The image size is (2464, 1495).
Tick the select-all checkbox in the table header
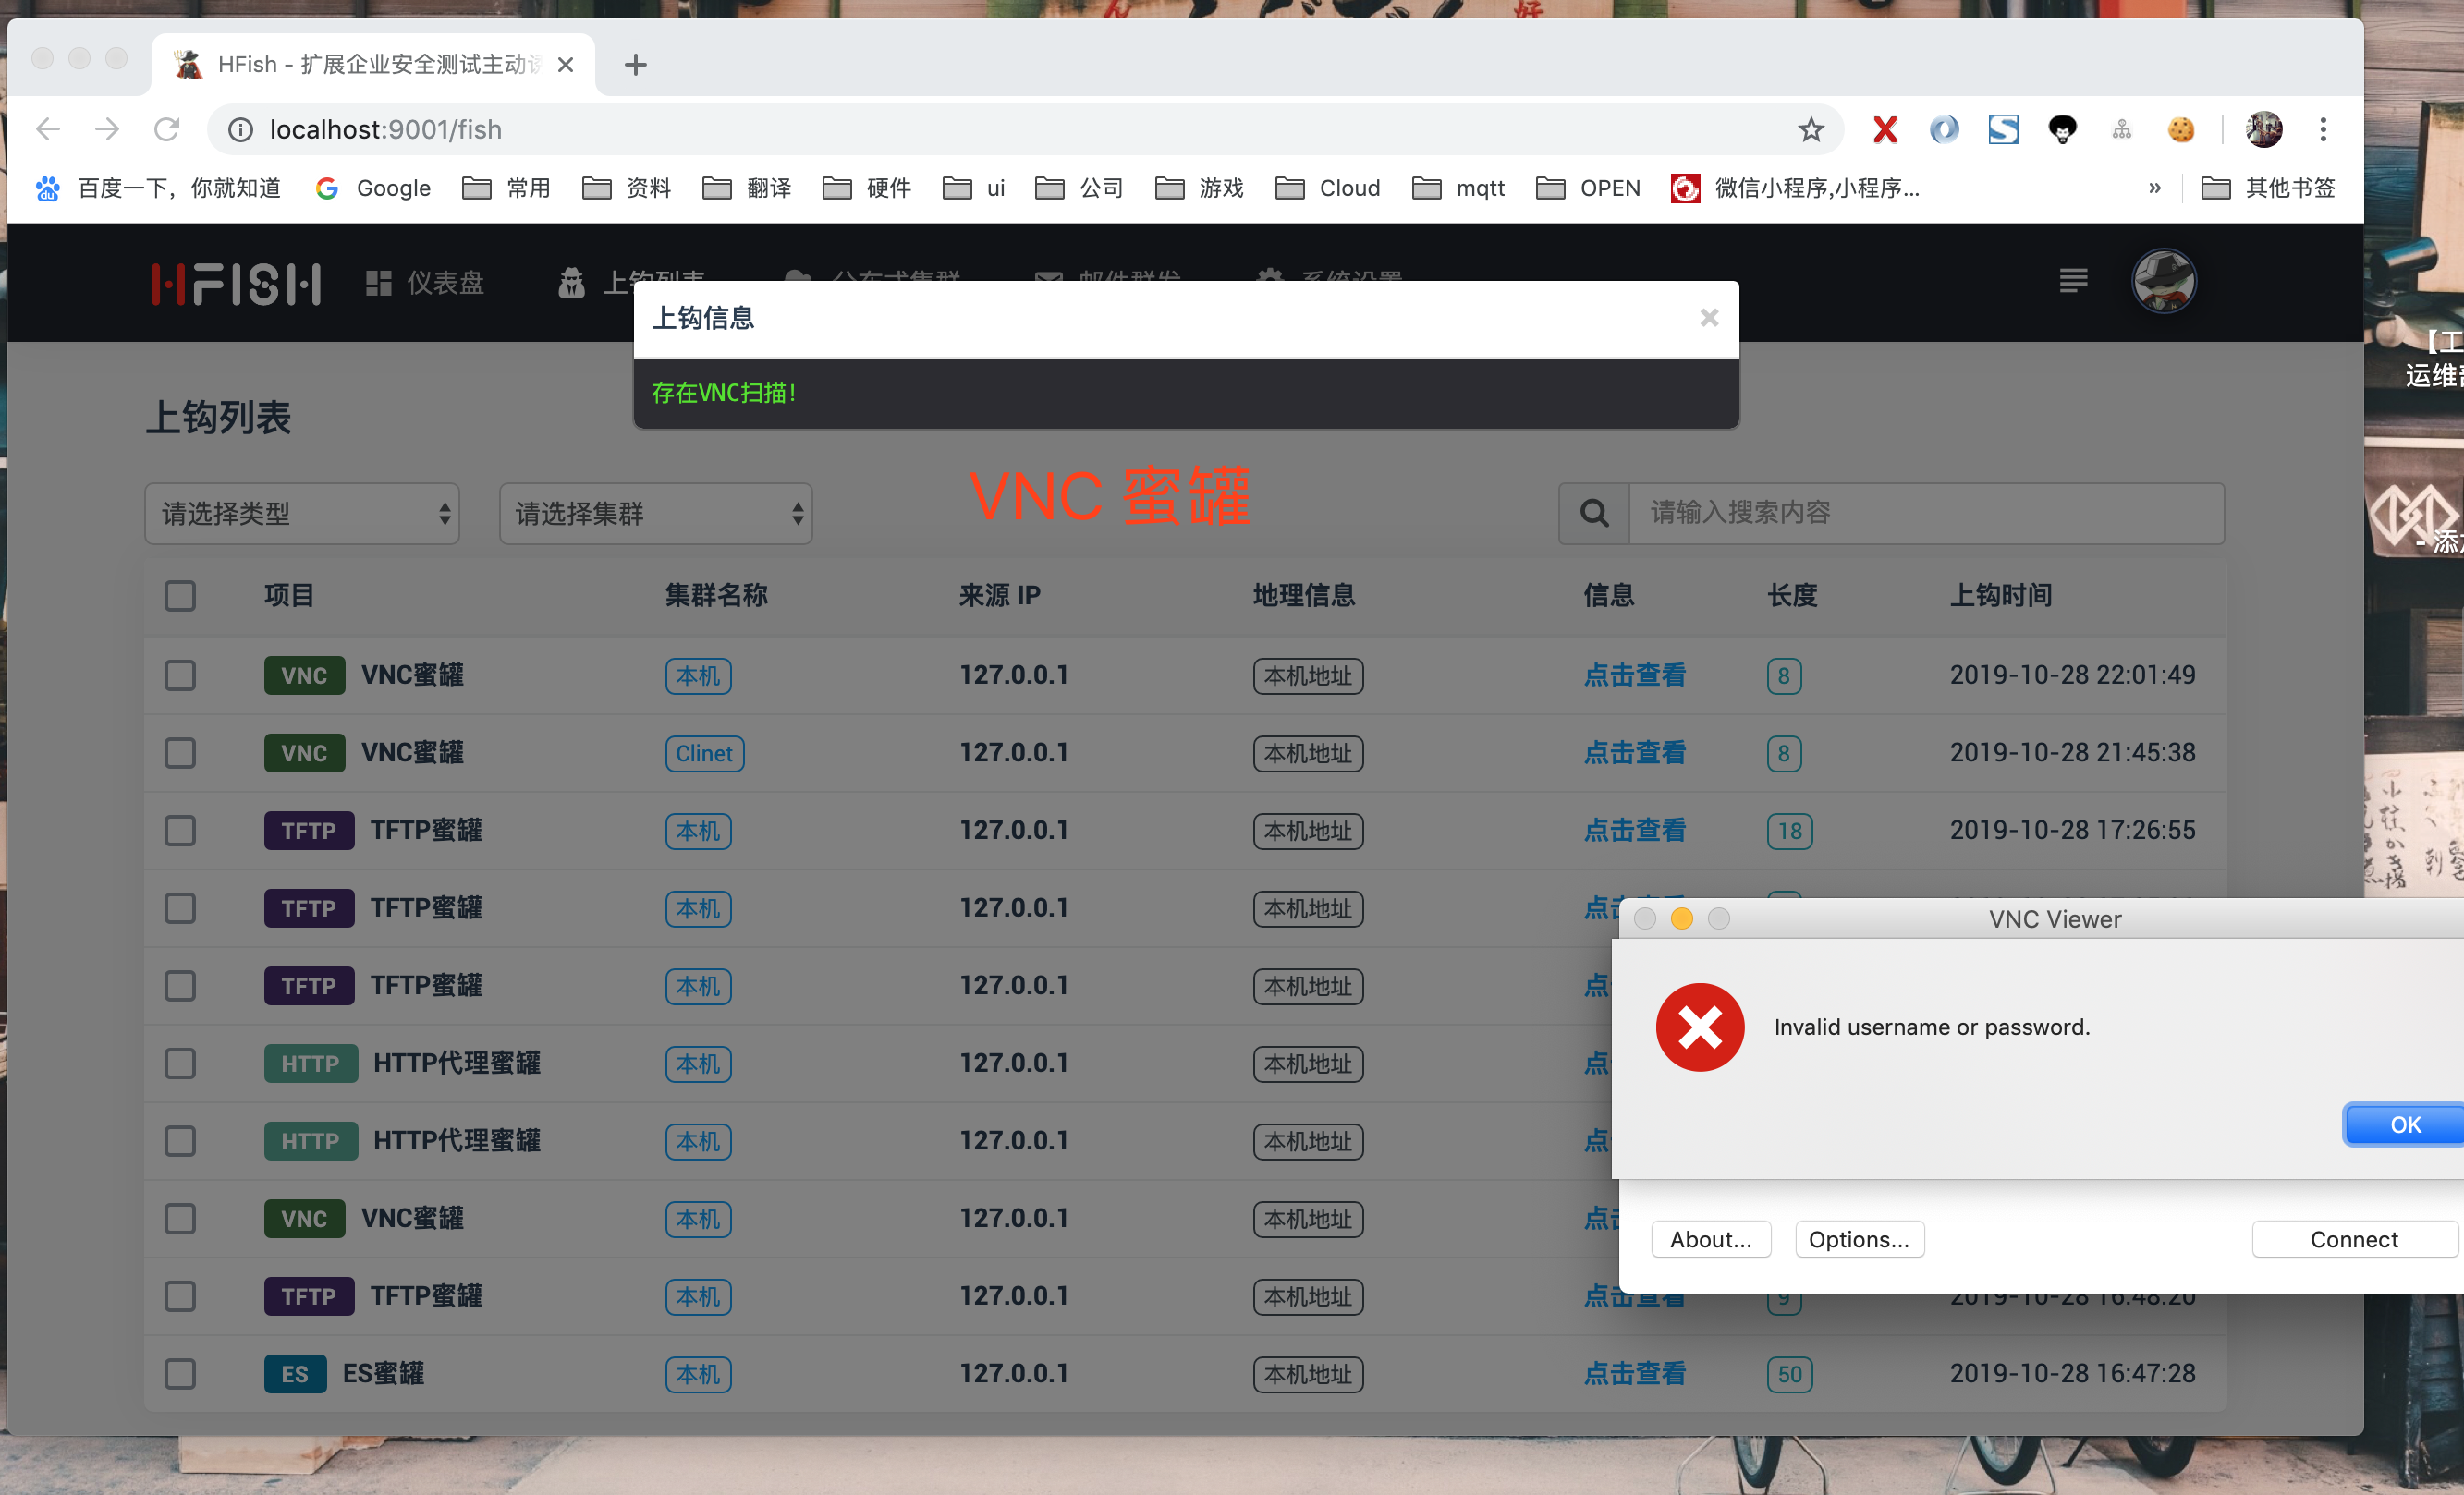click(x=180, y=596)
